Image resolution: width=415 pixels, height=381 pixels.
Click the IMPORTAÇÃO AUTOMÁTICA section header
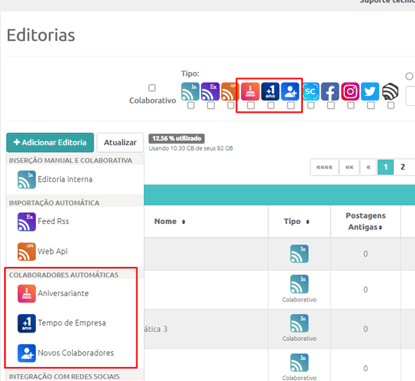point(54,203)
